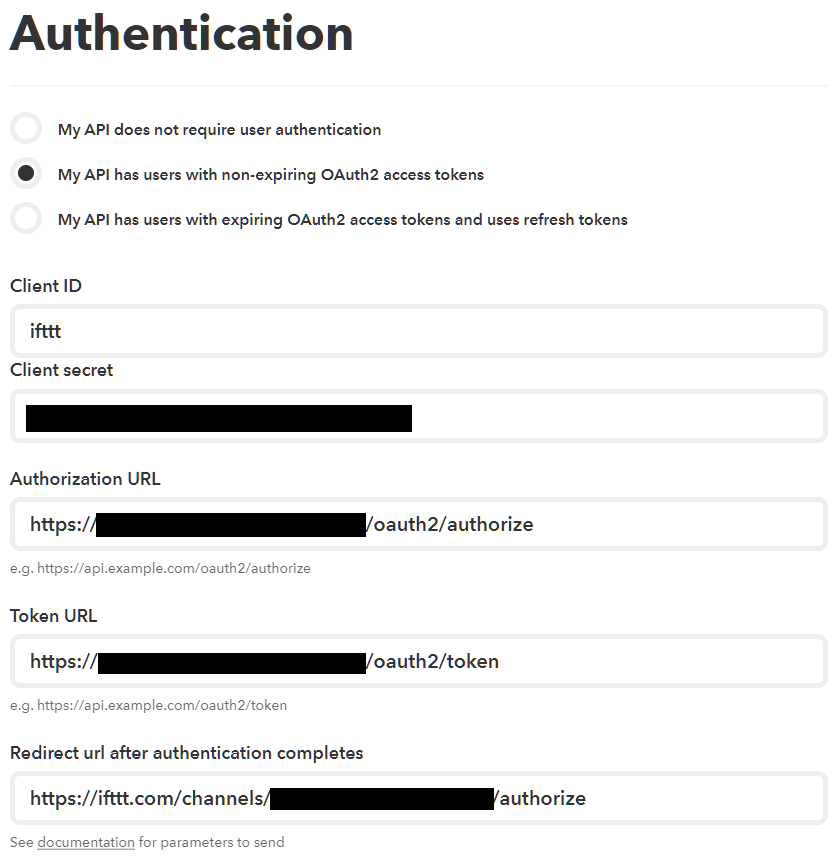Click the 'uses refresh tokens' option text

point(343,220)
